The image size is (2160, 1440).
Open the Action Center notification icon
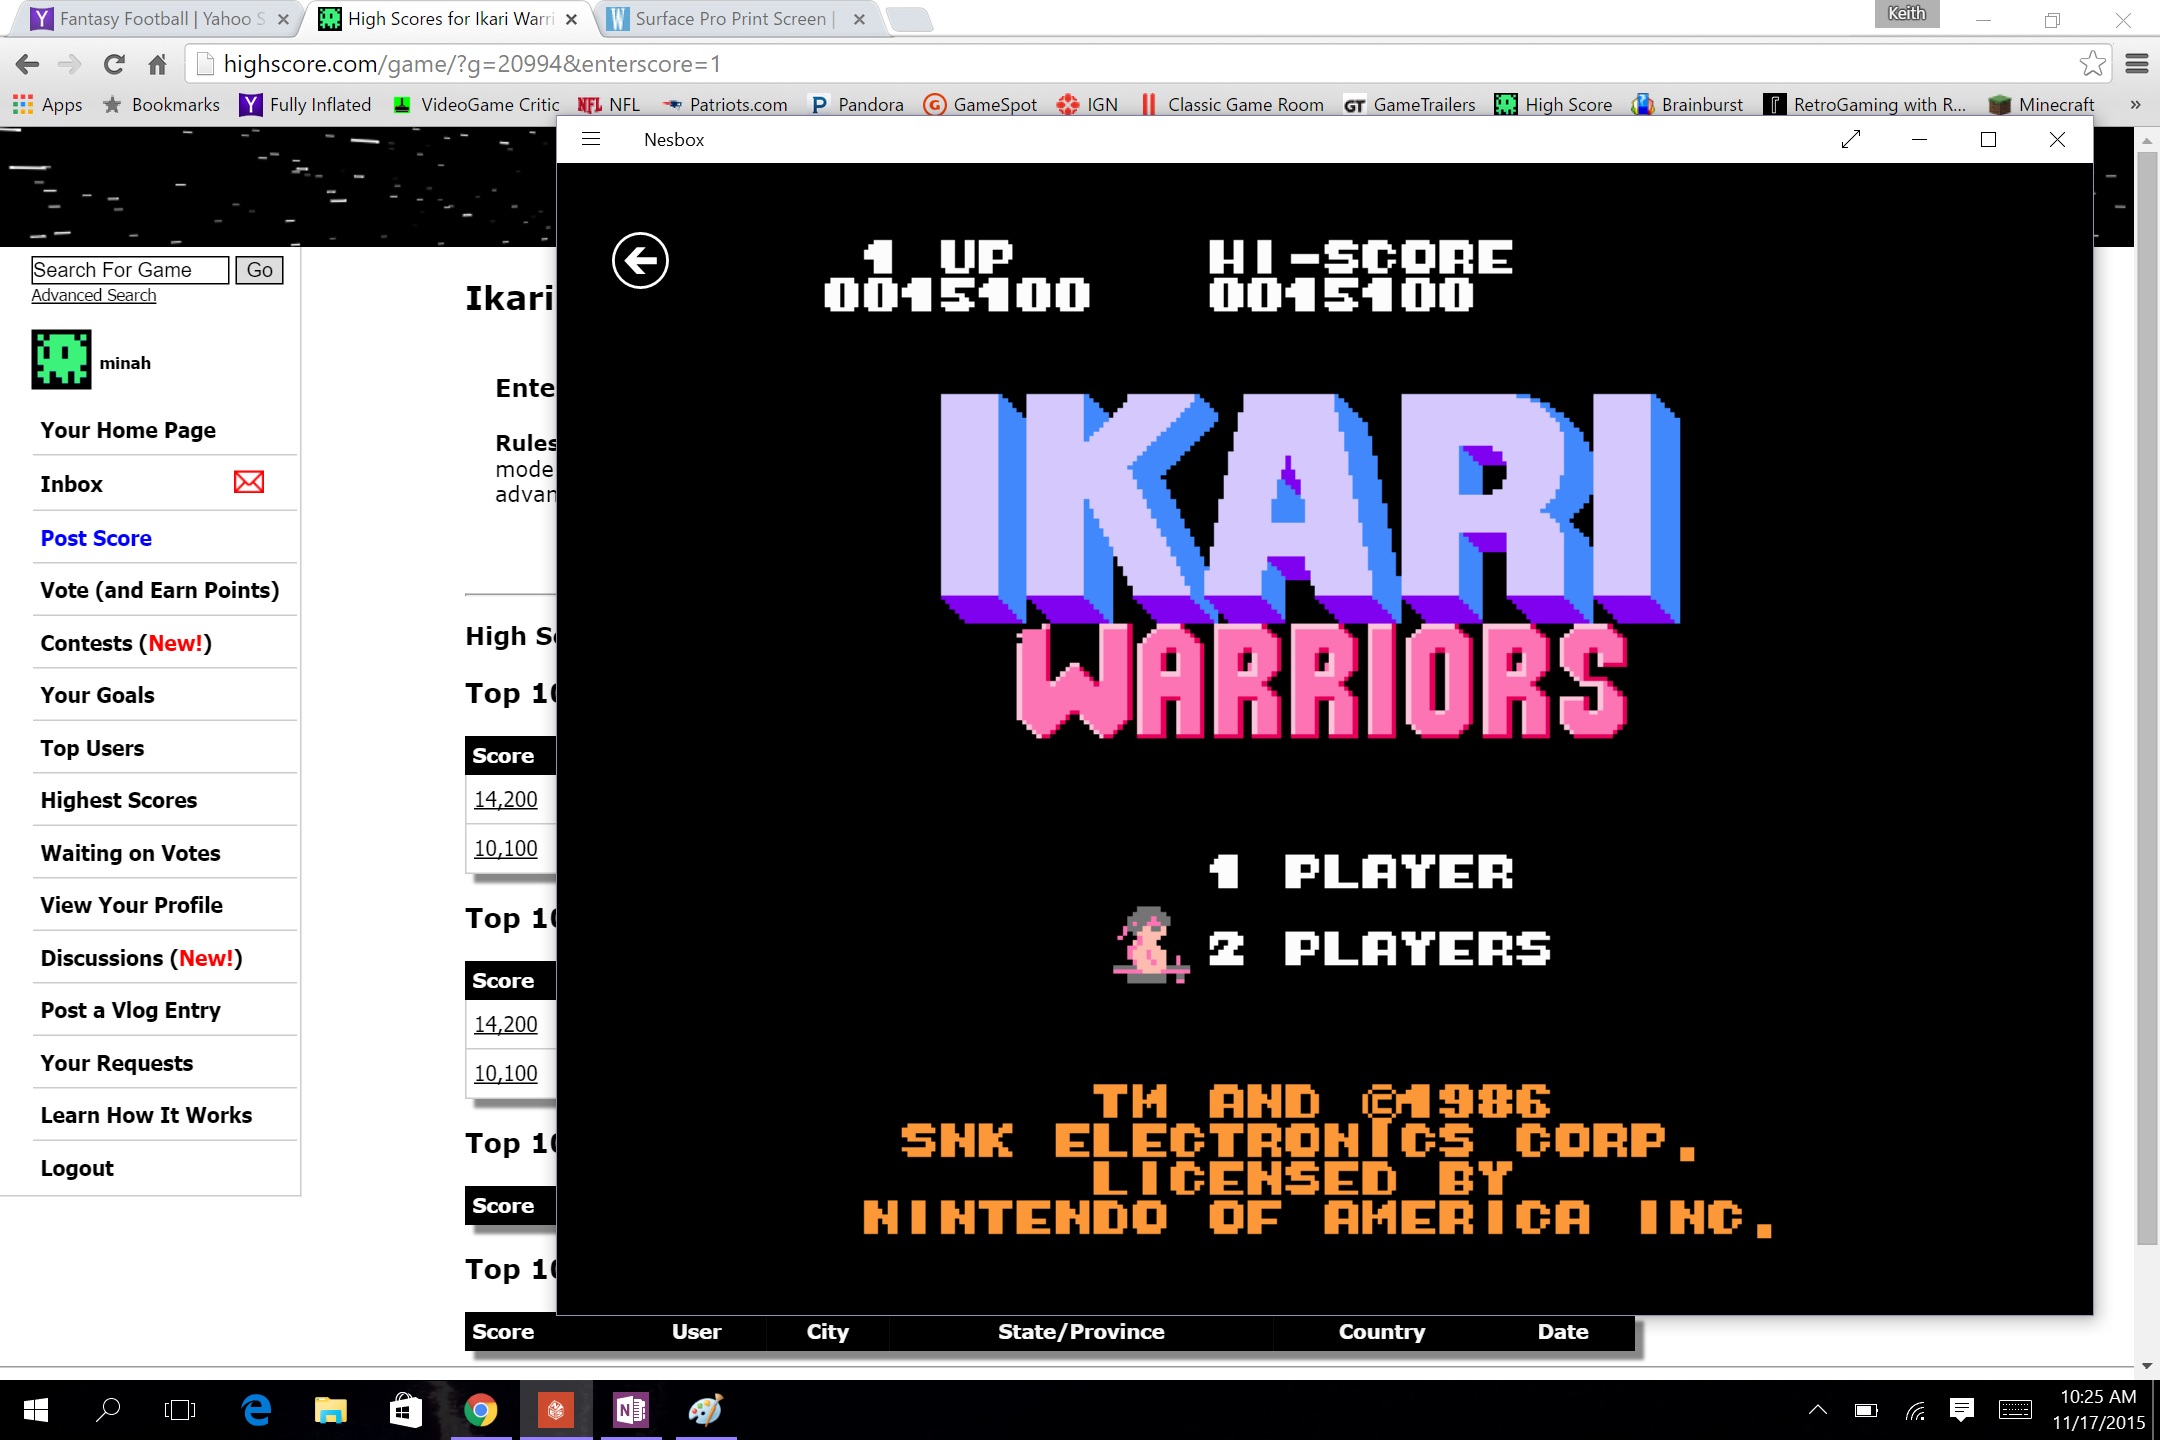[1961, 1410]
